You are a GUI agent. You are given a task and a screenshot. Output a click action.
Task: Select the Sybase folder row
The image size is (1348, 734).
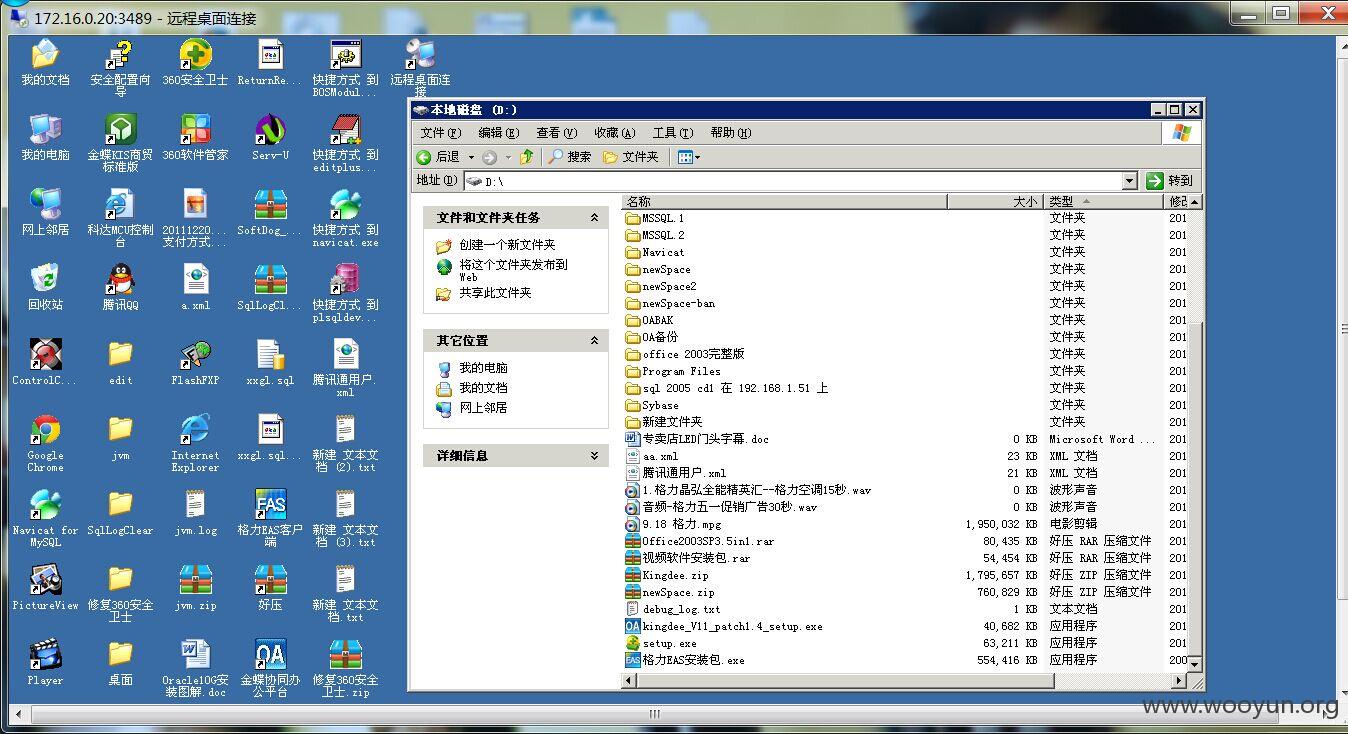[x=652, y=405]
